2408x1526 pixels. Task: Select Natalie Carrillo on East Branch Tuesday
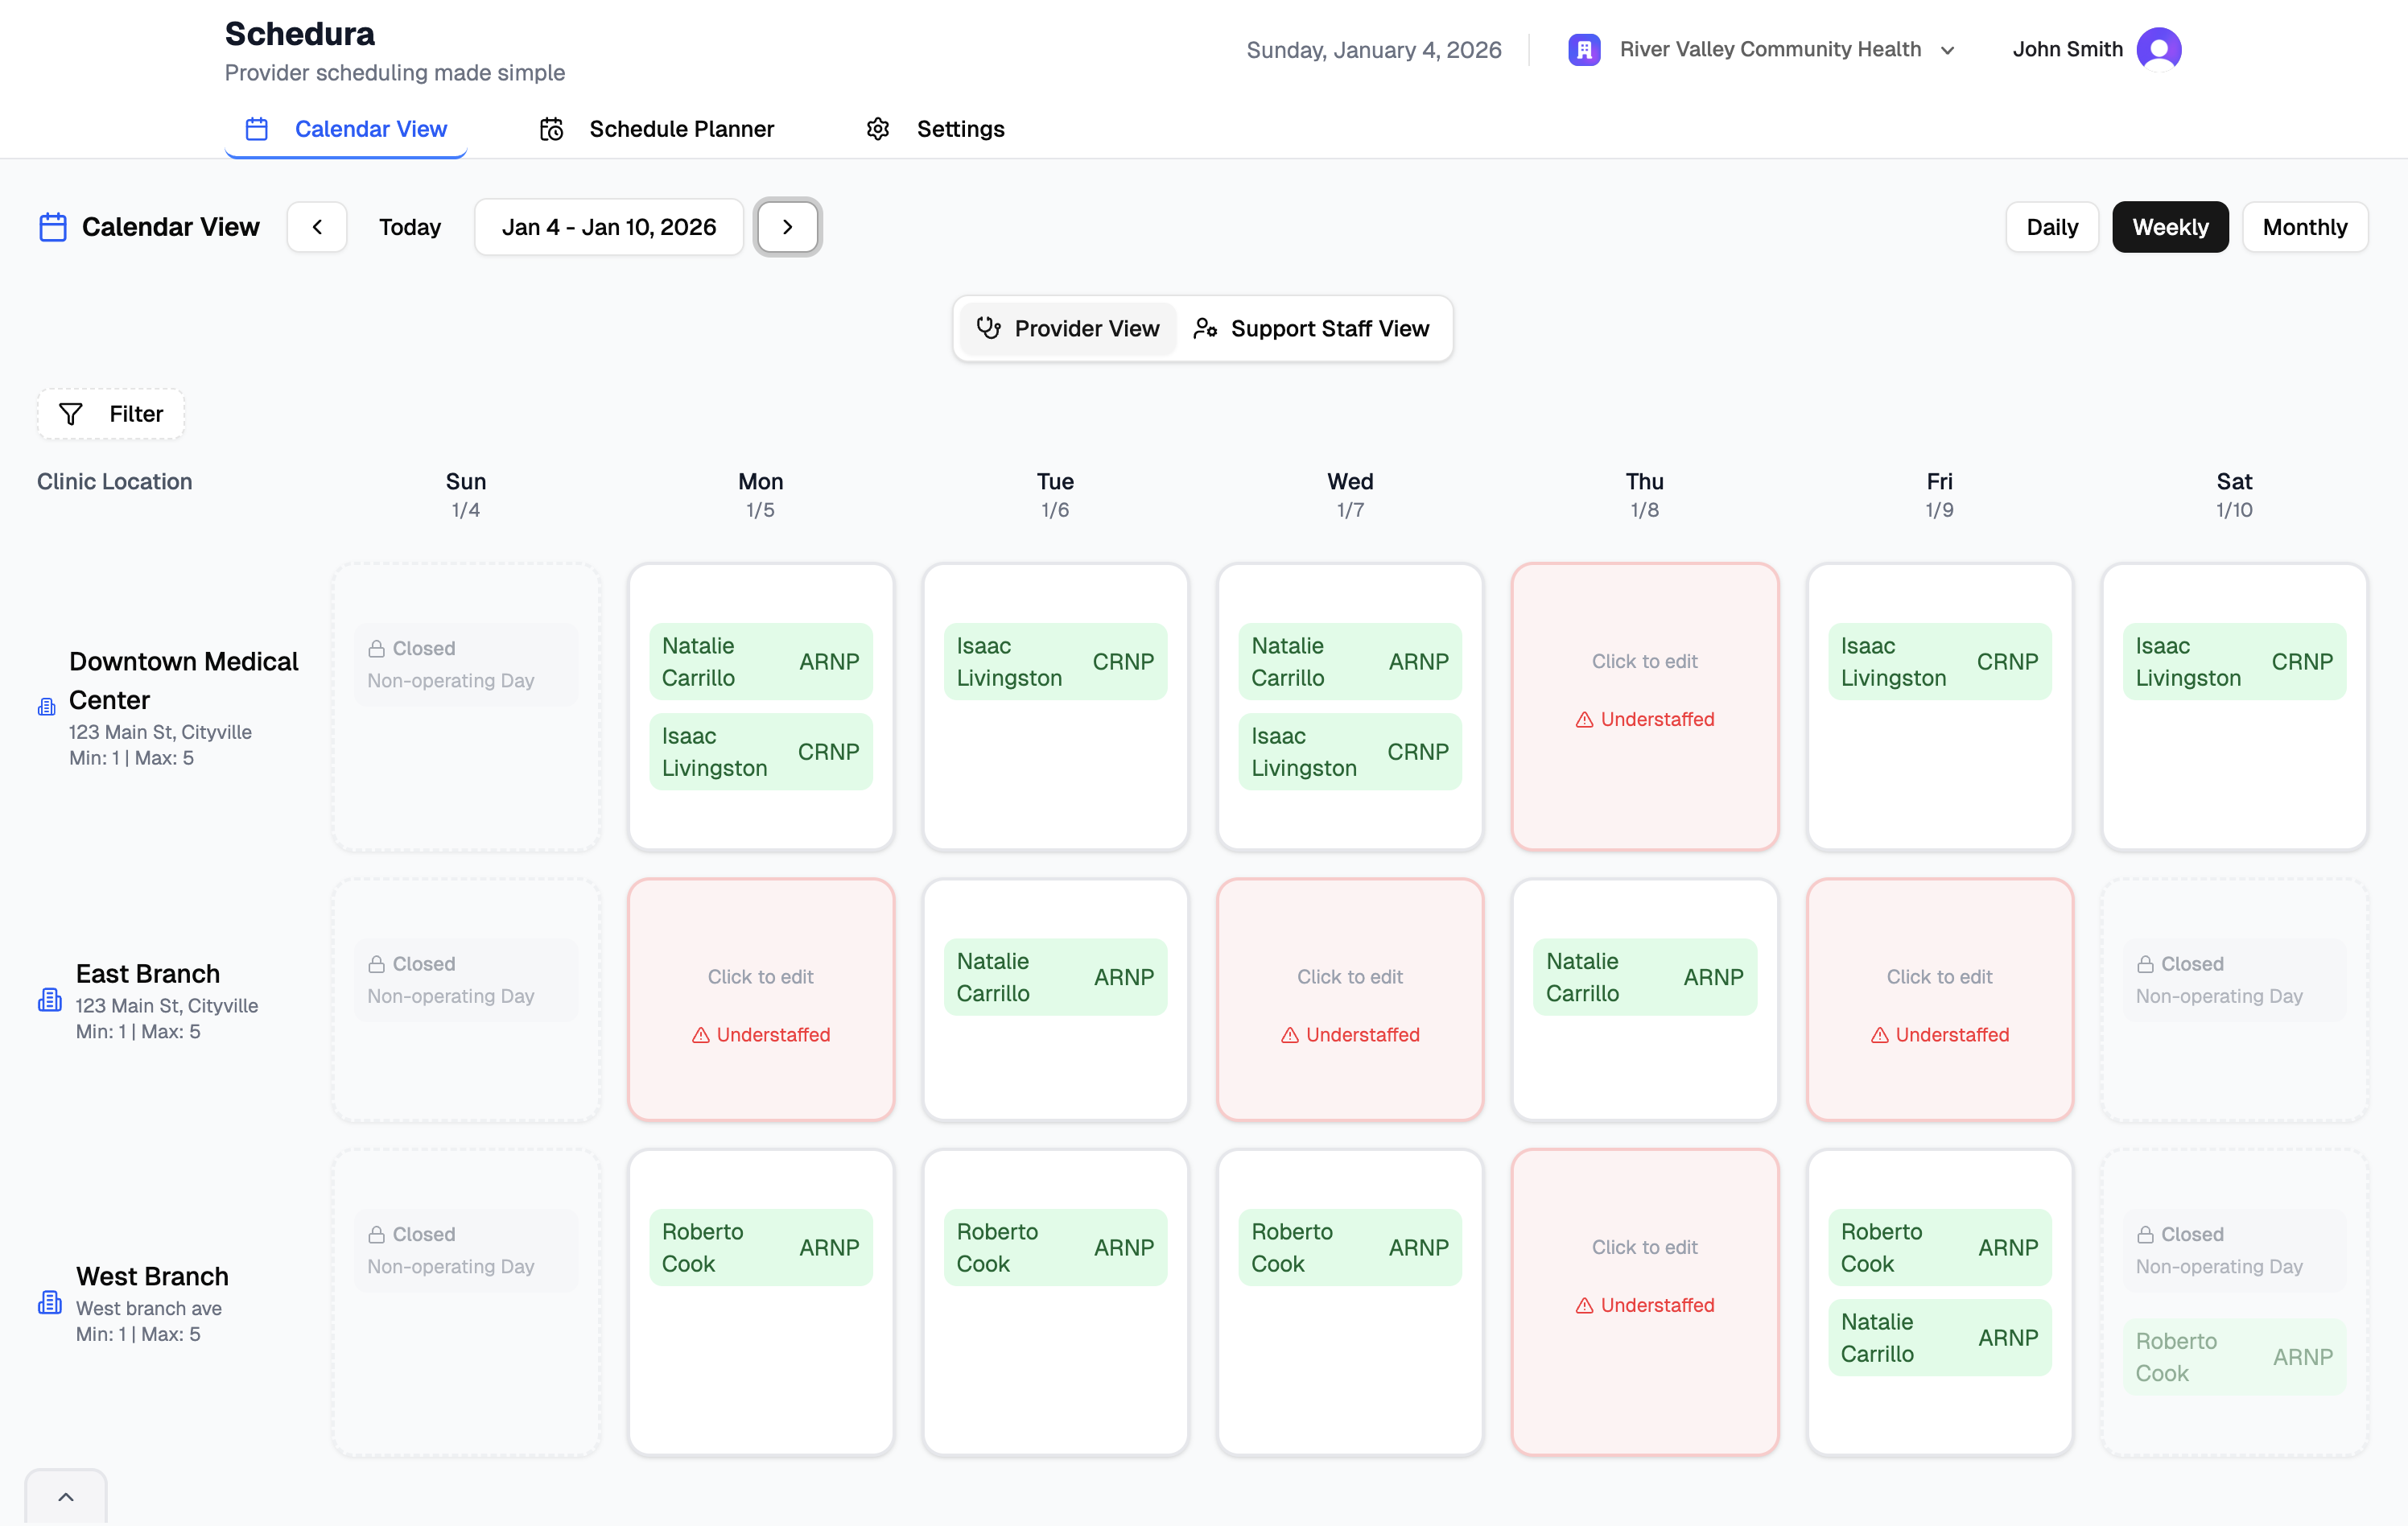1055,977
